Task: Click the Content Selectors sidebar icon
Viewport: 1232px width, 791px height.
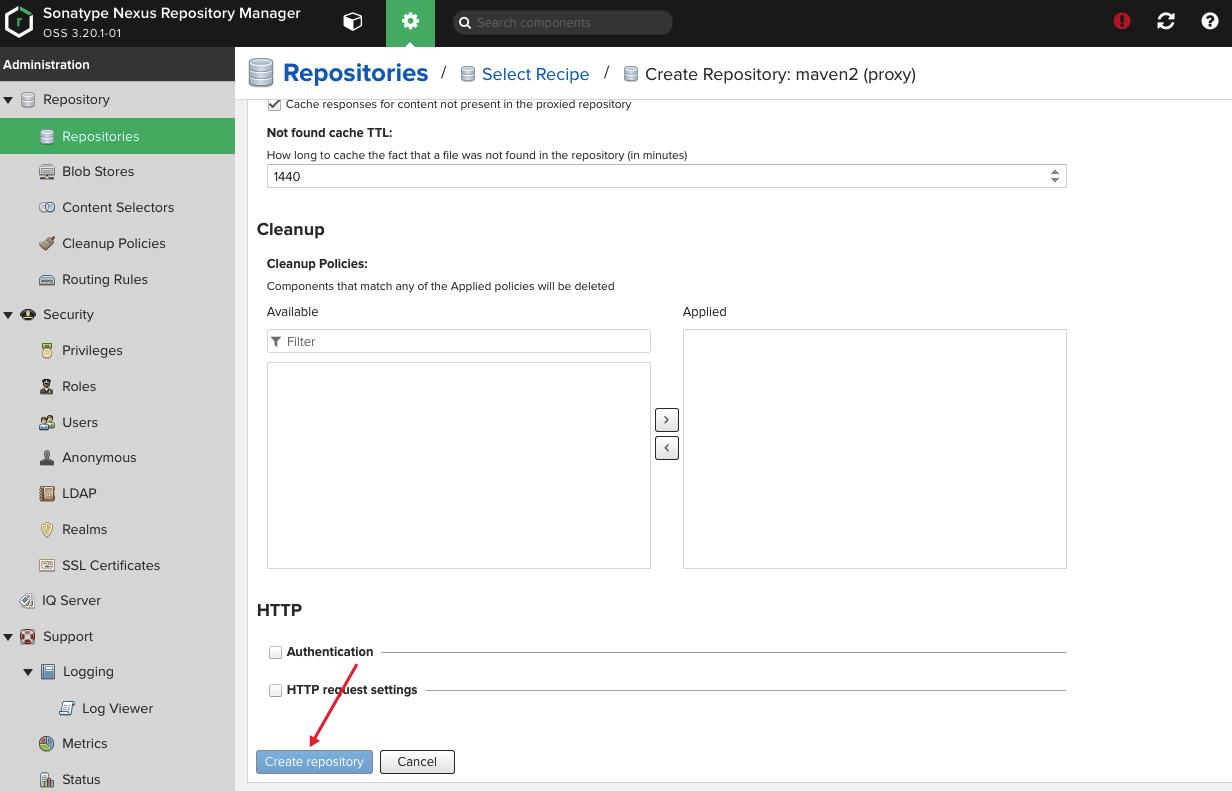Action: 47,208
